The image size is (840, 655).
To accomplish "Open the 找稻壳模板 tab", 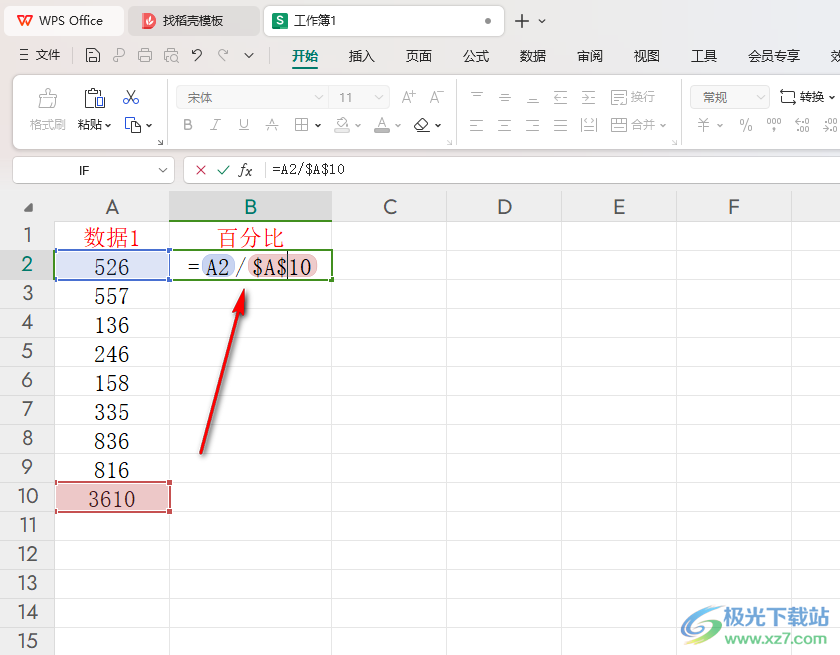I will pyautogui.click(x=193, y=21).
